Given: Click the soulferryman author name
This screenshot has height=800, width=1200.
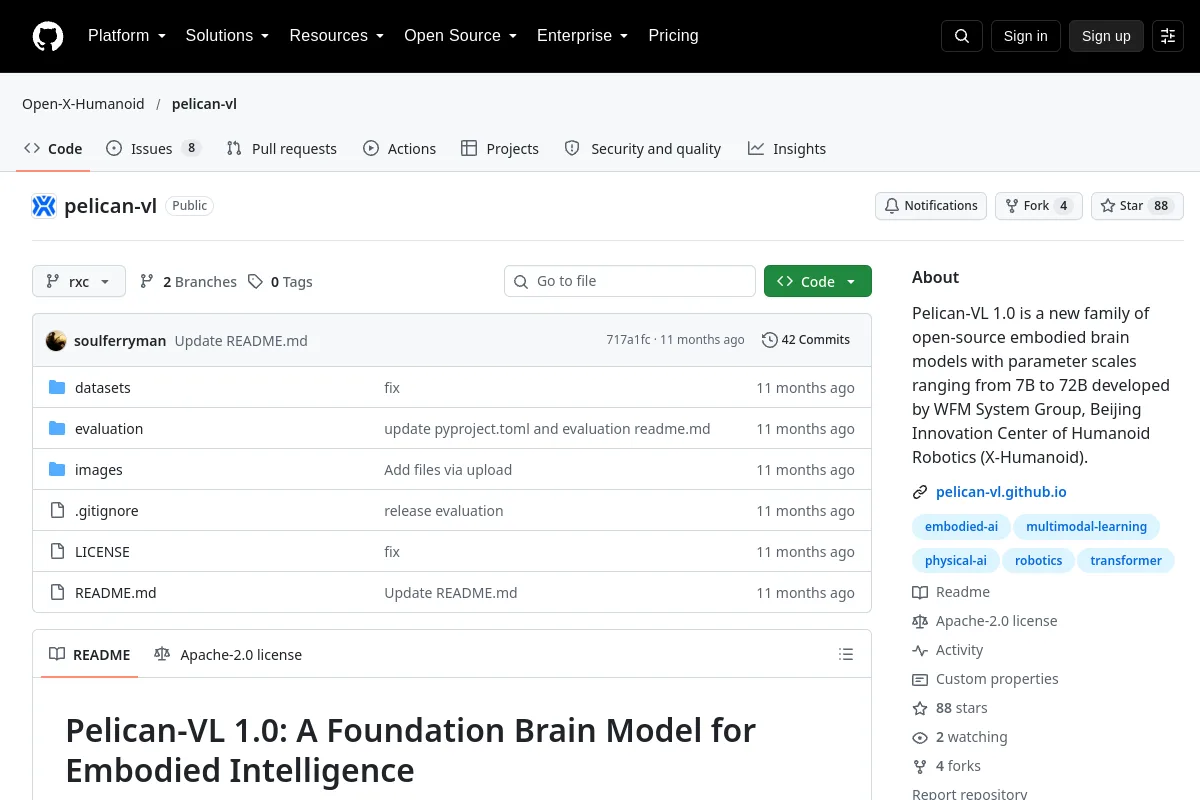Looking at the screenshot, I should [x=120, y=340].
